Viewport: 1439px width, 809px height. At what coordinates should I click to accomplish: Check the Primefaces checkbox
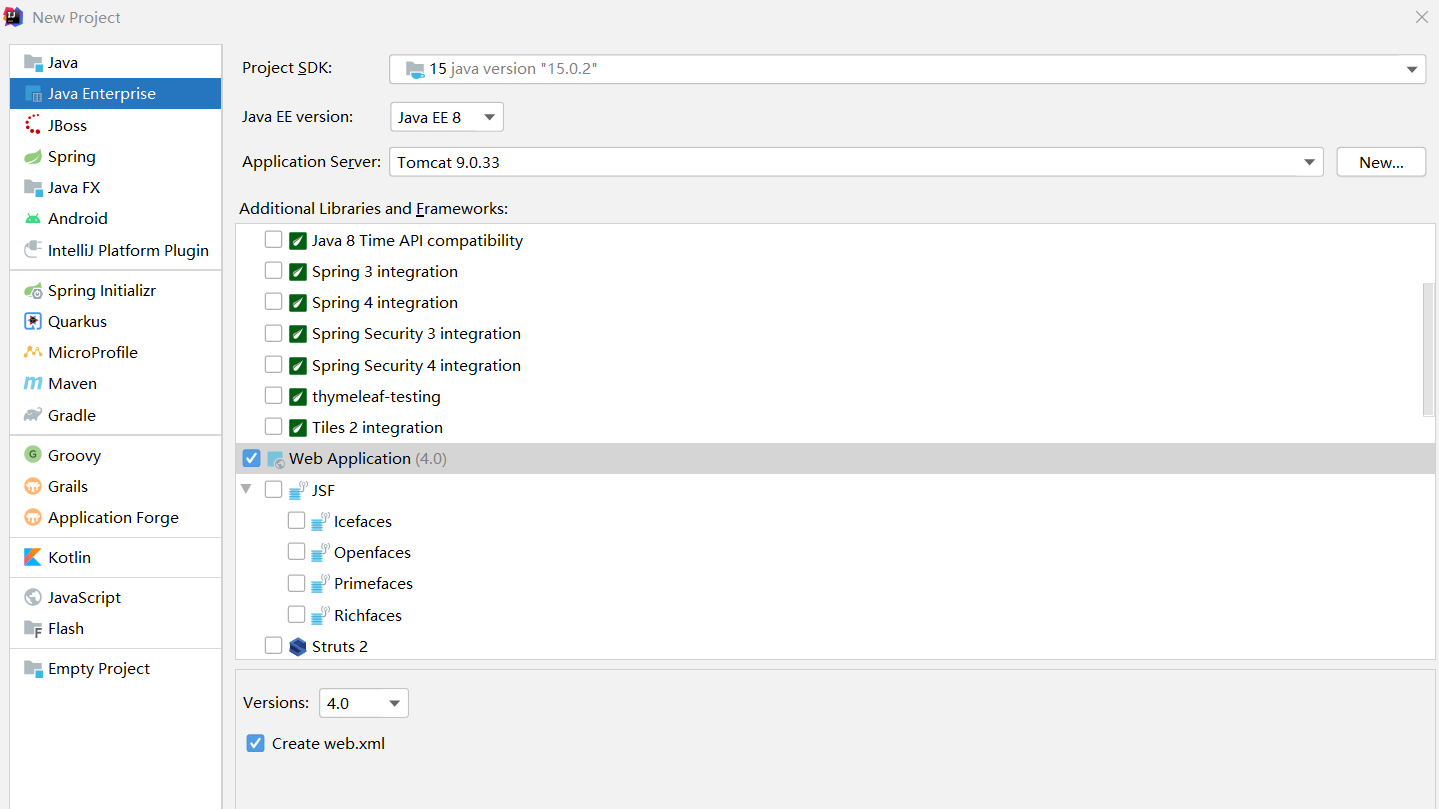[296, 583]
